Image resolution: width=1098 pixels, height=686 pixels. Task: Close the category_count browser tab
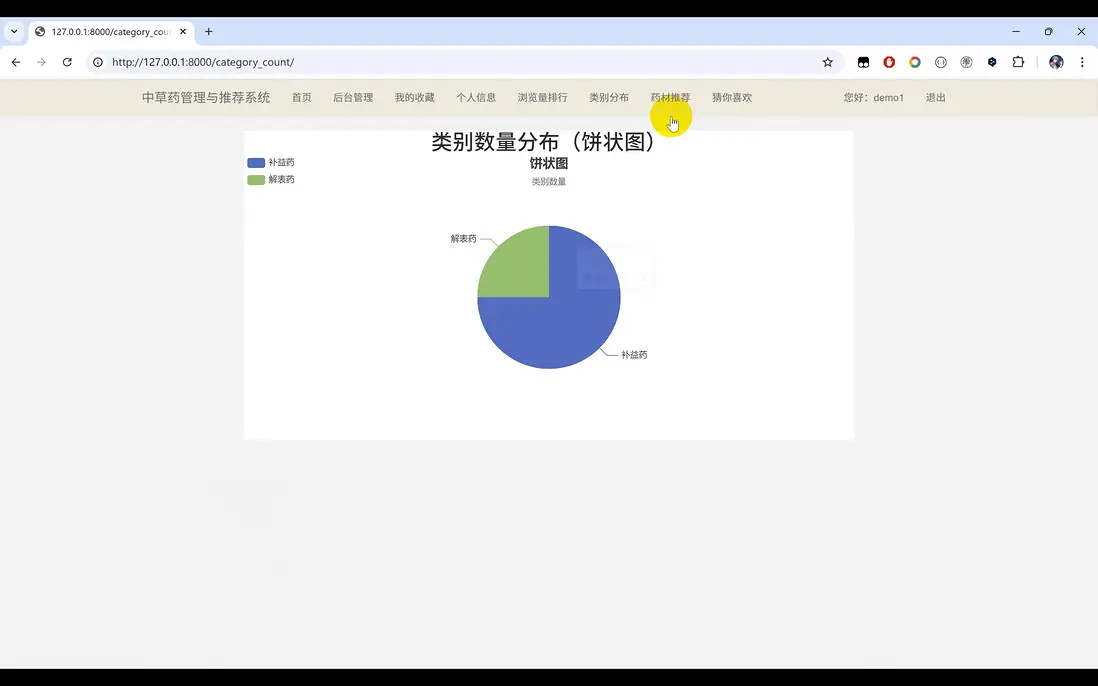[183, 32]
